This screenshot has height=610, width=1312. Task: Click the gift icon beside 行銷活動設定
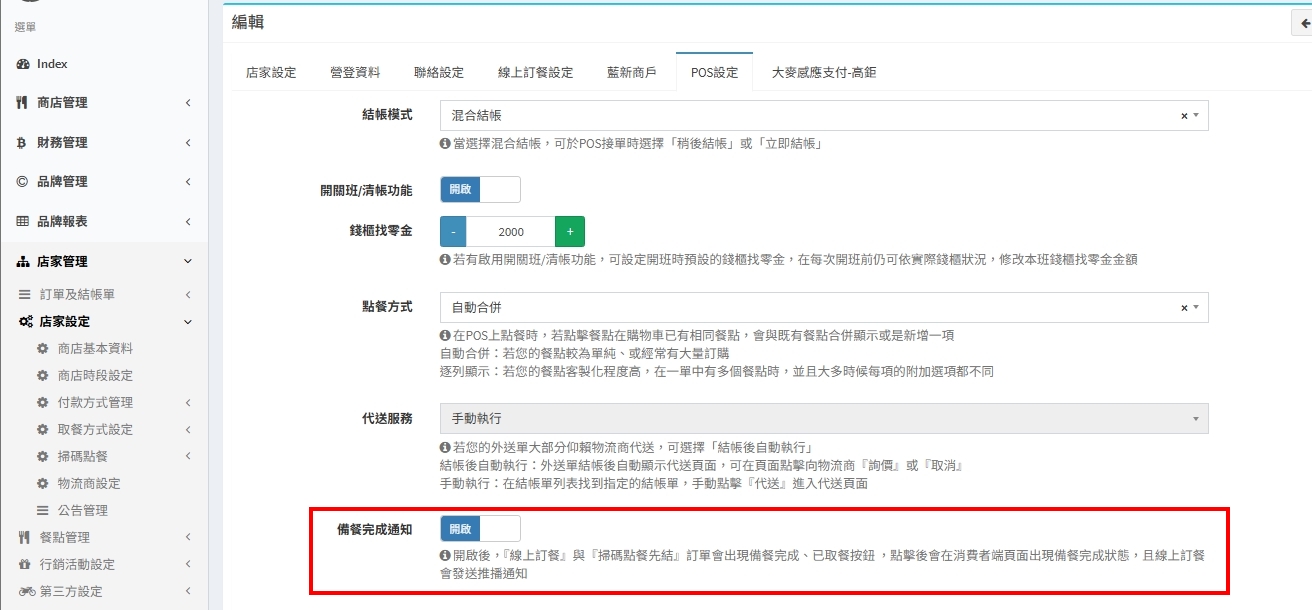[x=25, y=565]
